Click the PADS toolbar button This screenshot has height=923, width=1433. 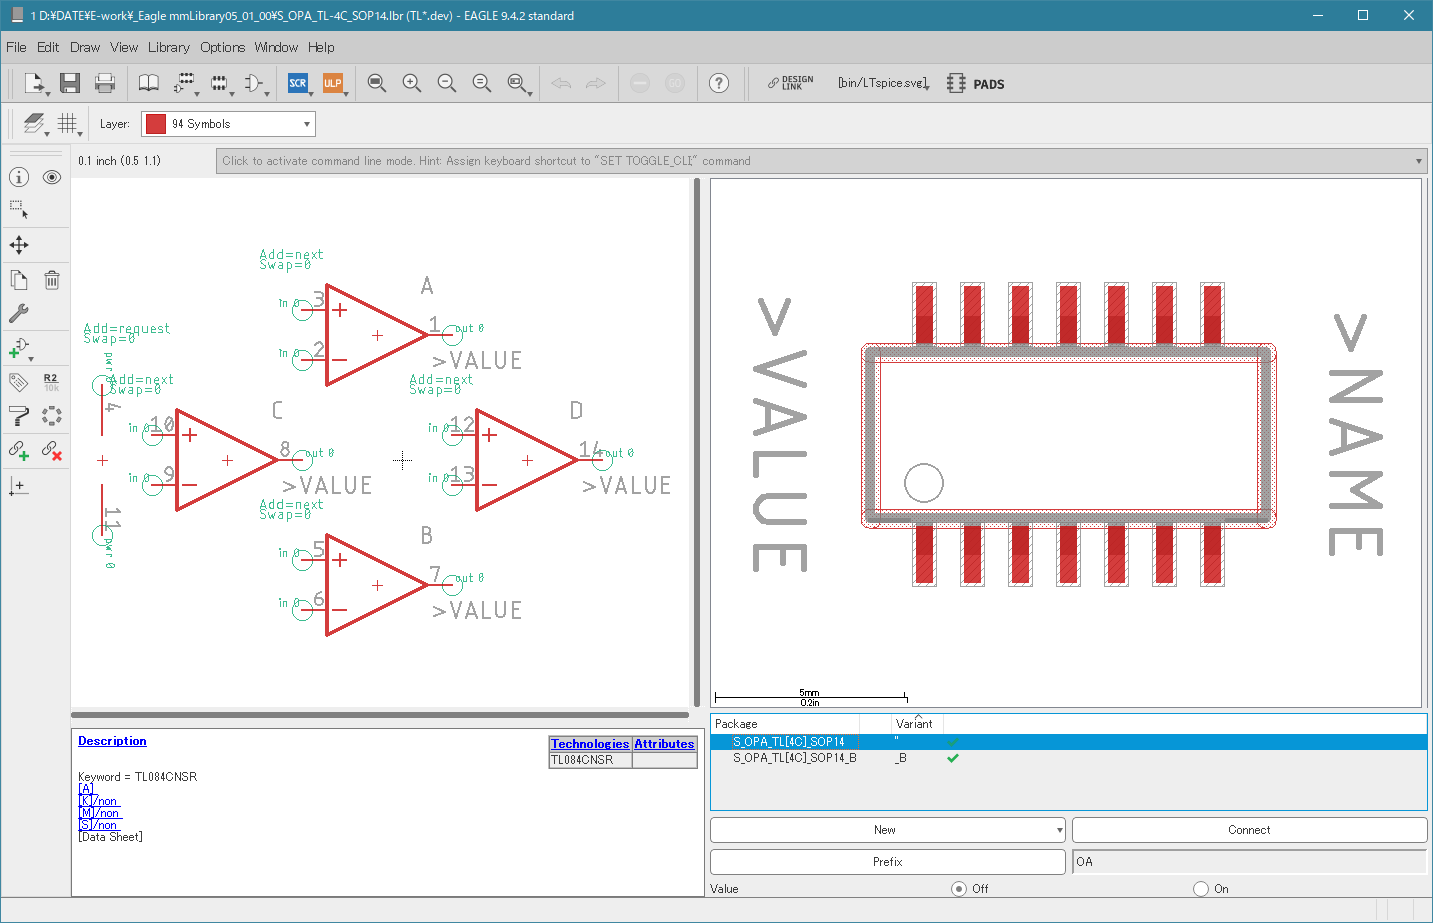(976, 84)
